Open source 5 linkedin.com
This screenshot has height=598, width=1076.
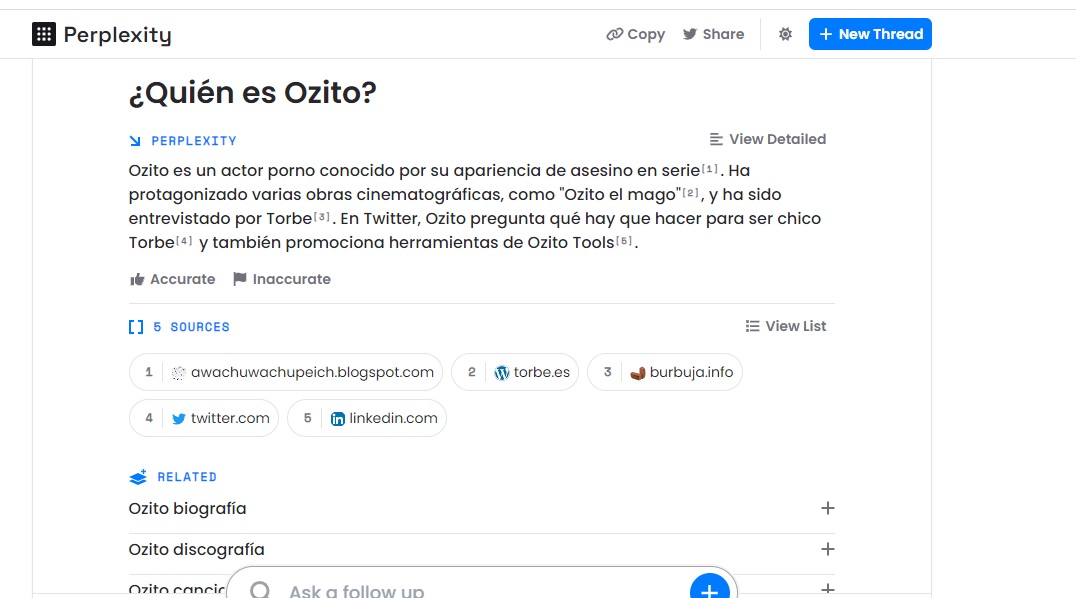[x=366, y=418]
